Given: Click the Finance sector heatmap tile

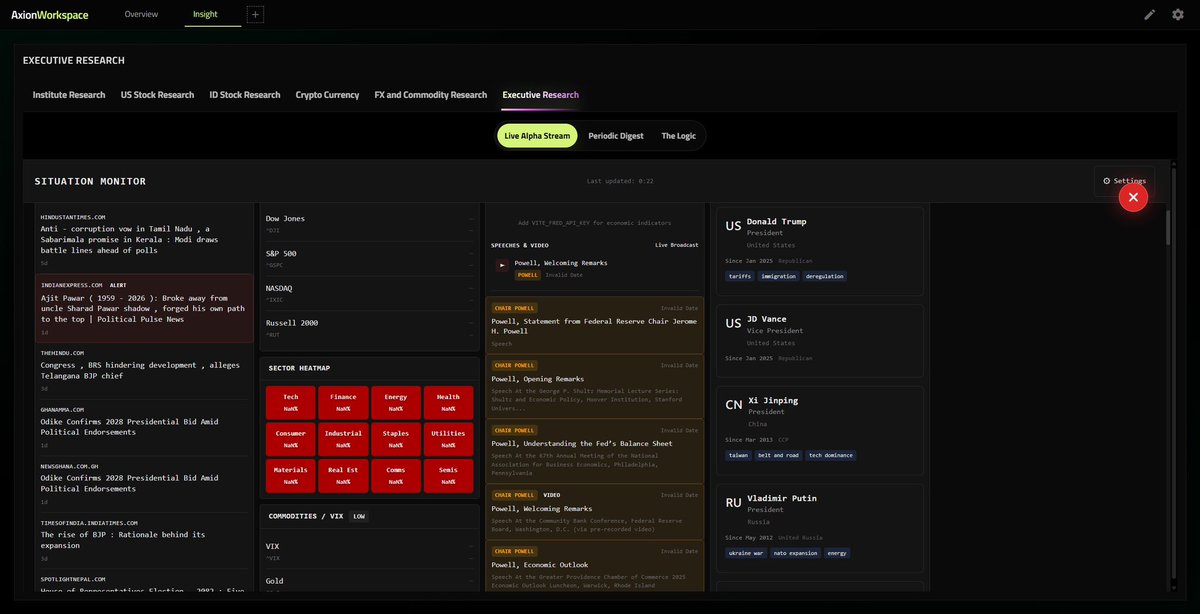Looking at the screenshot, I should pyautogui.click(x=343, y=402).
